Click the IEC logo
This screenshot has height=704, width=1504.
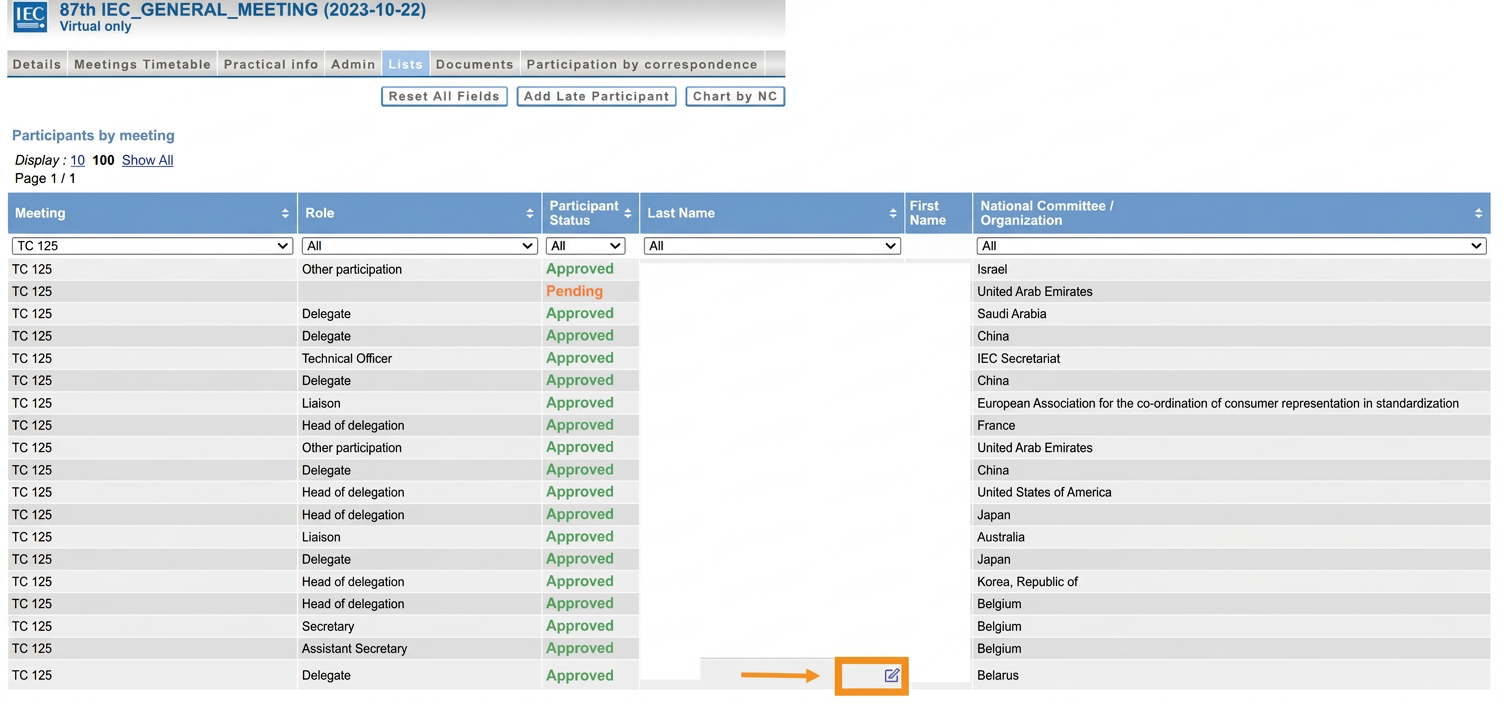pyautogui.click(x=30, y=16)
